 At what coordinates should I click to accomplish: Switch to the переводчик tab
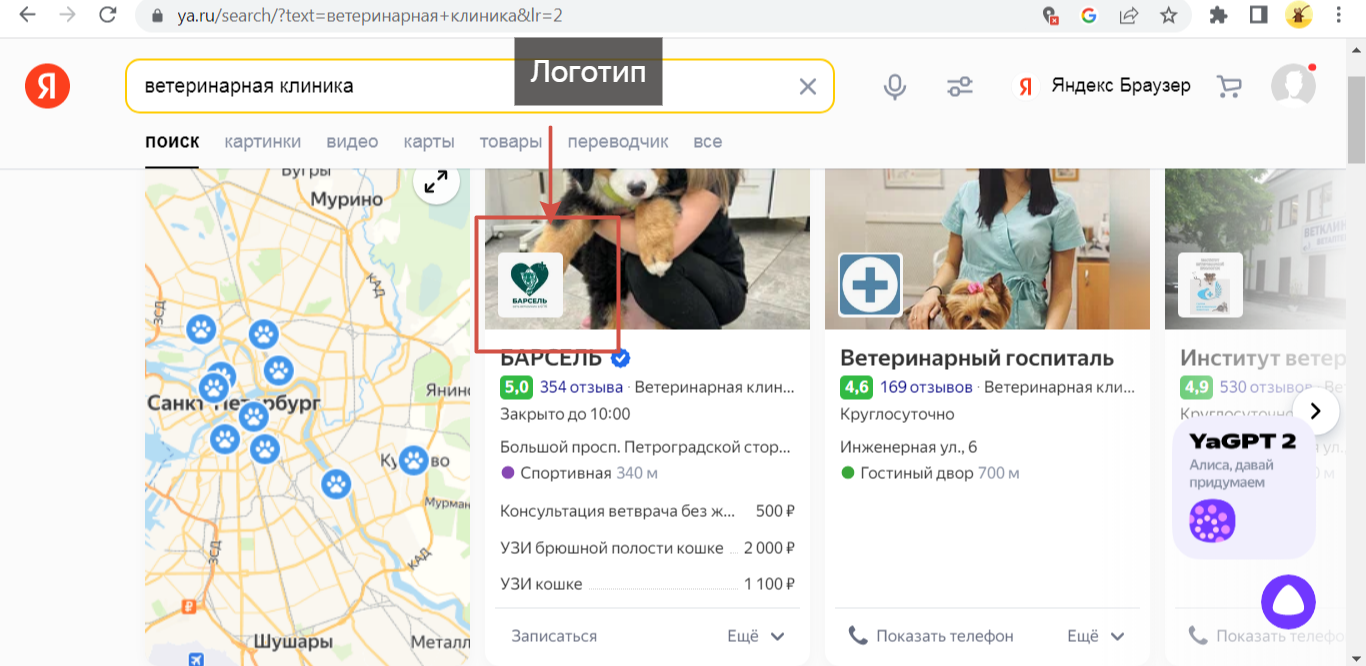click(x=618, y=141)
